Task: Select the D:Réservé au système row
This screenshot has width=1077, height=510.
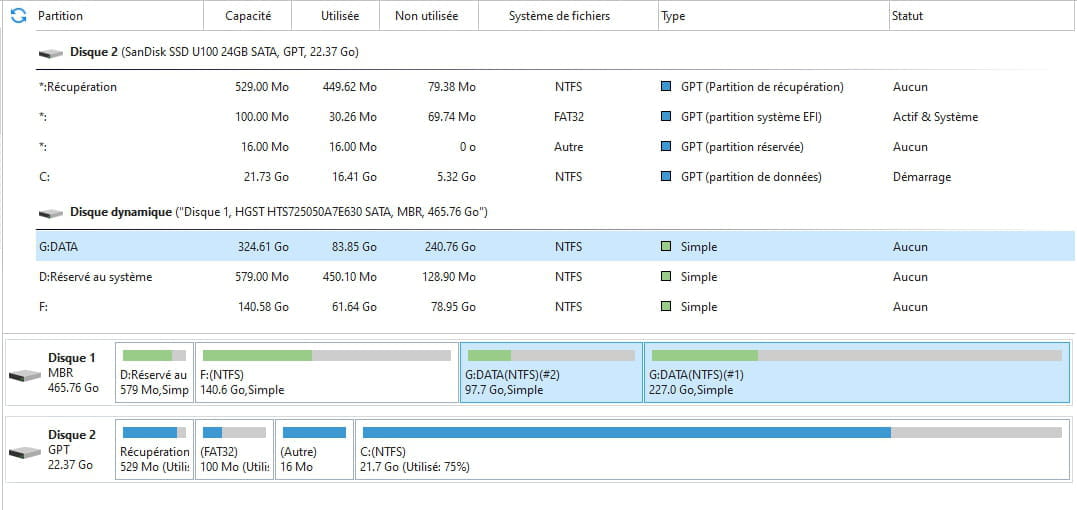Action: coord(555,277)
